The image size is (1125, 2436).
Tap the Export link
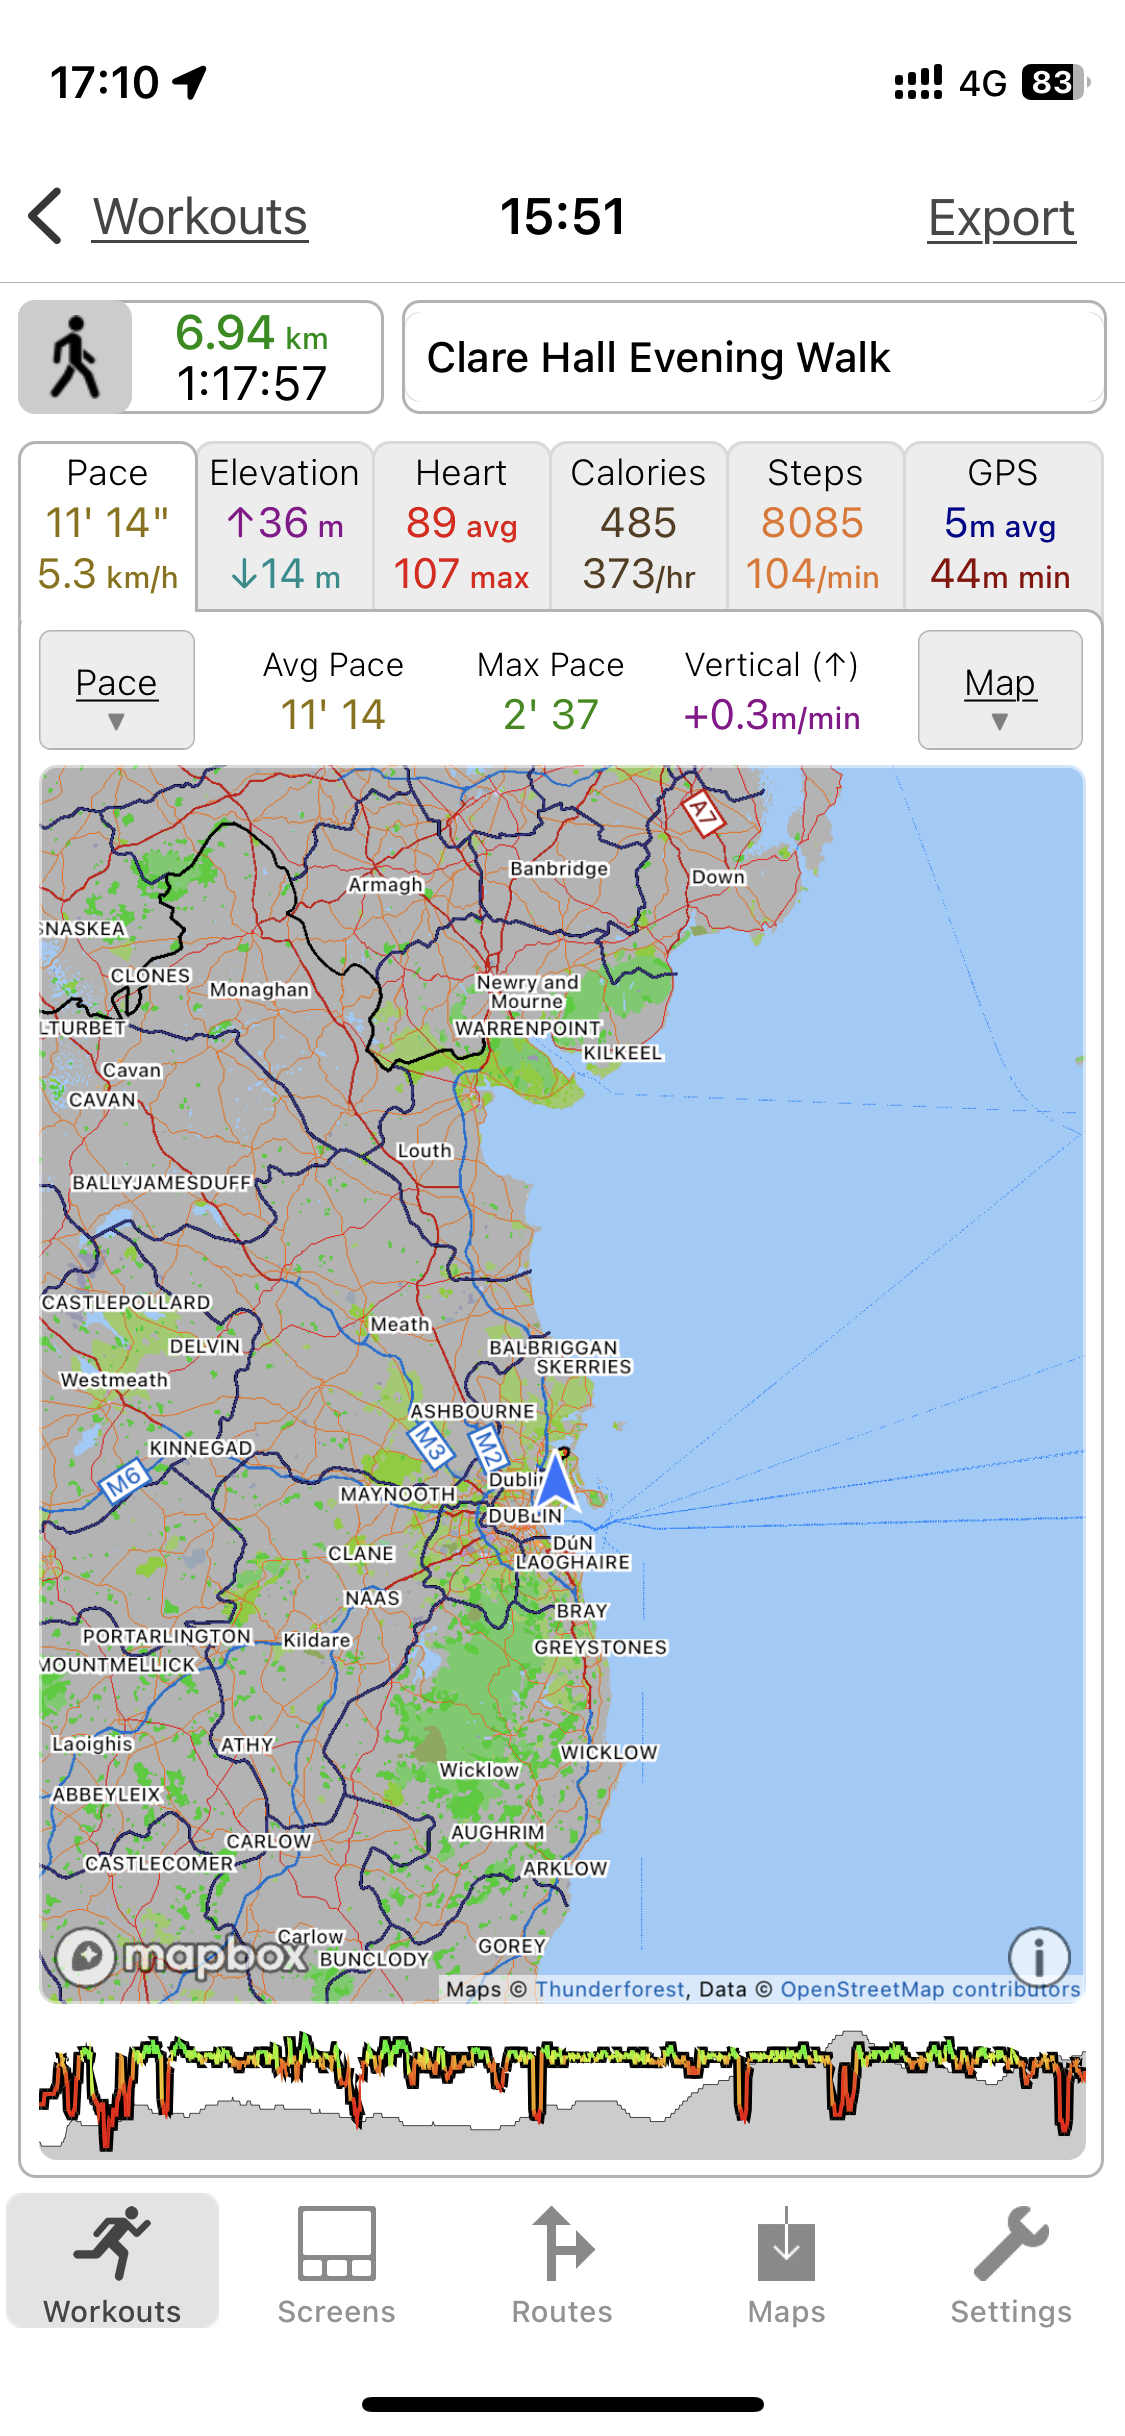pyautogui.click(x=1001, y=218)
